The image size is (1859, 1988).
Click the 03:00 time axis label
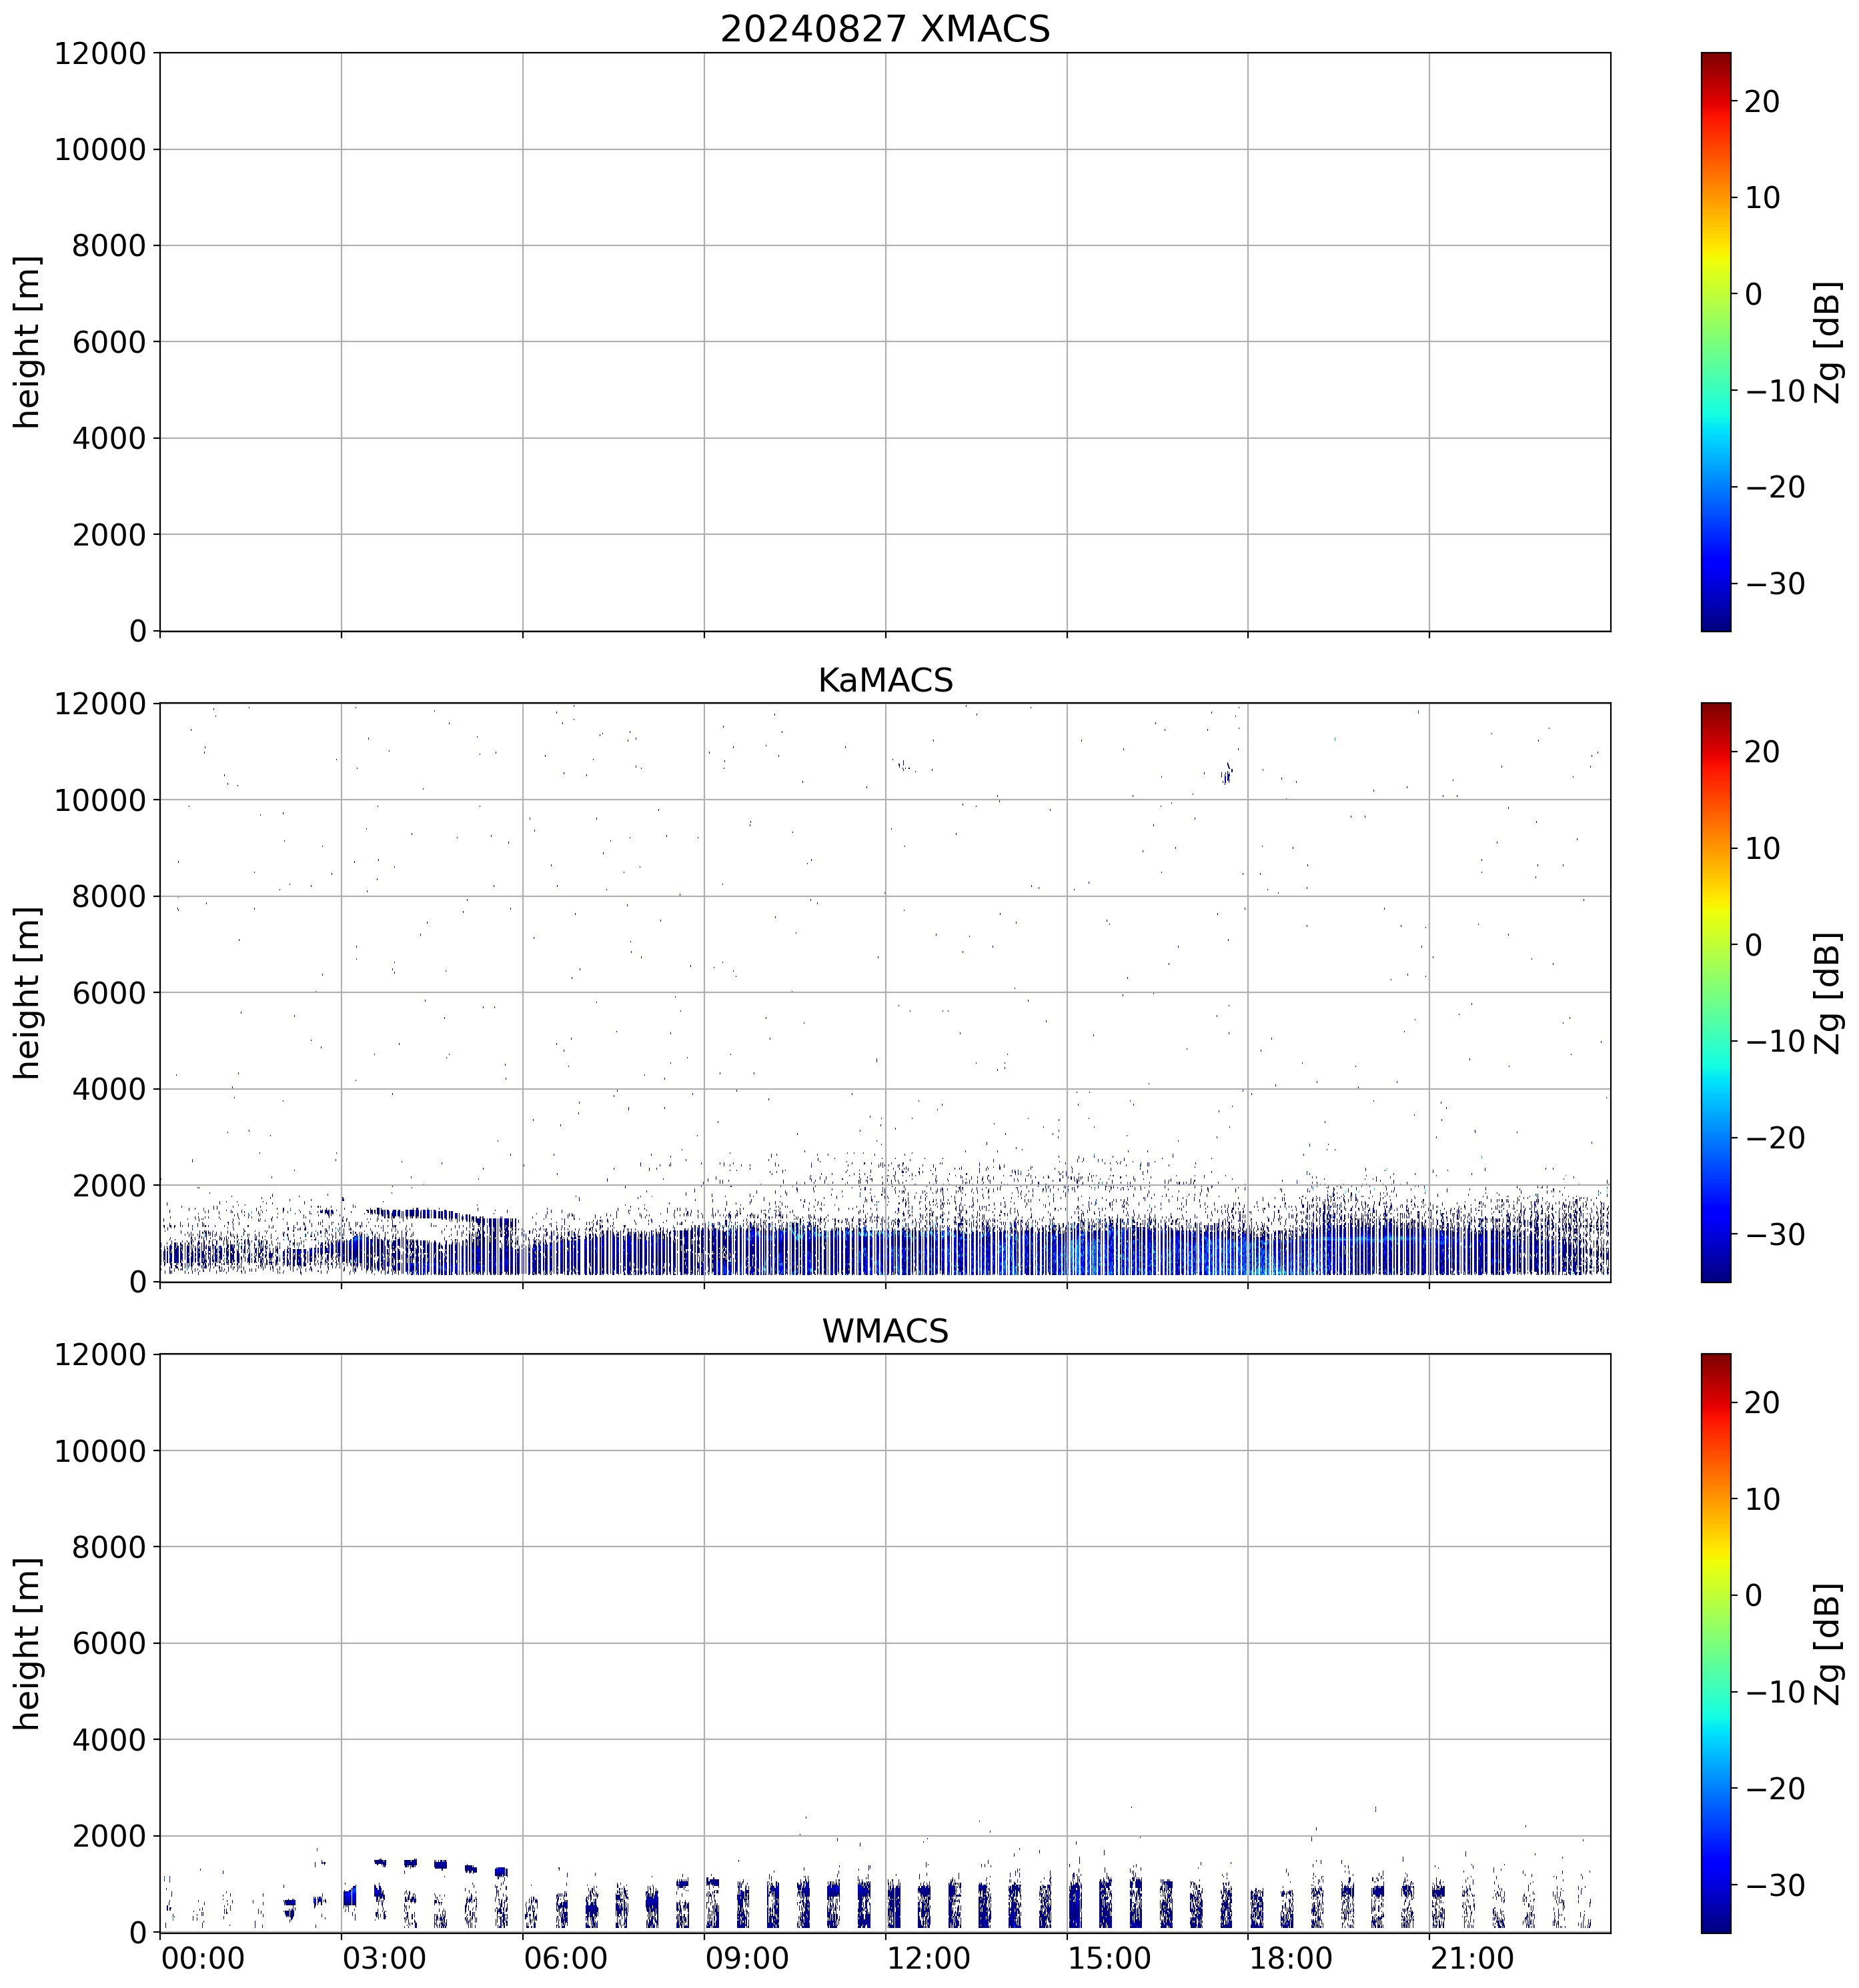point(384,1958)
